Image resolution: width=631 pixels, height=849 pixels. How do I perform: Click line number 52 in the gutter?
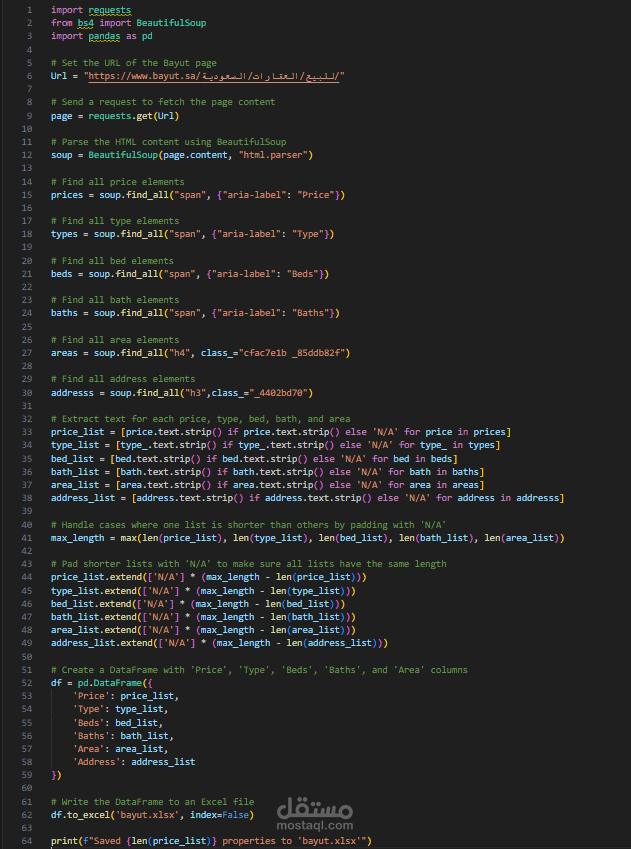pyautogui.click(x=27, y=683)
